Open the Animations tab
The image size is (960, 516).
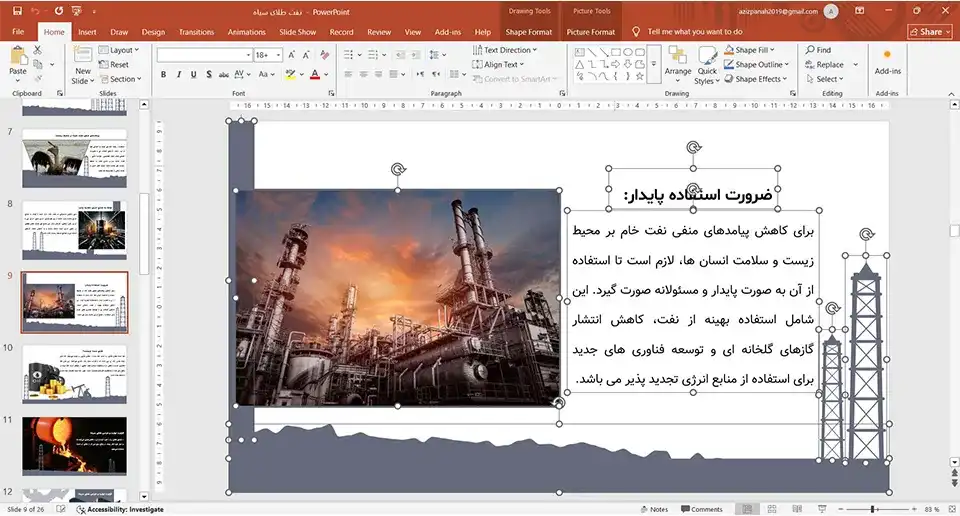(246, 32)
